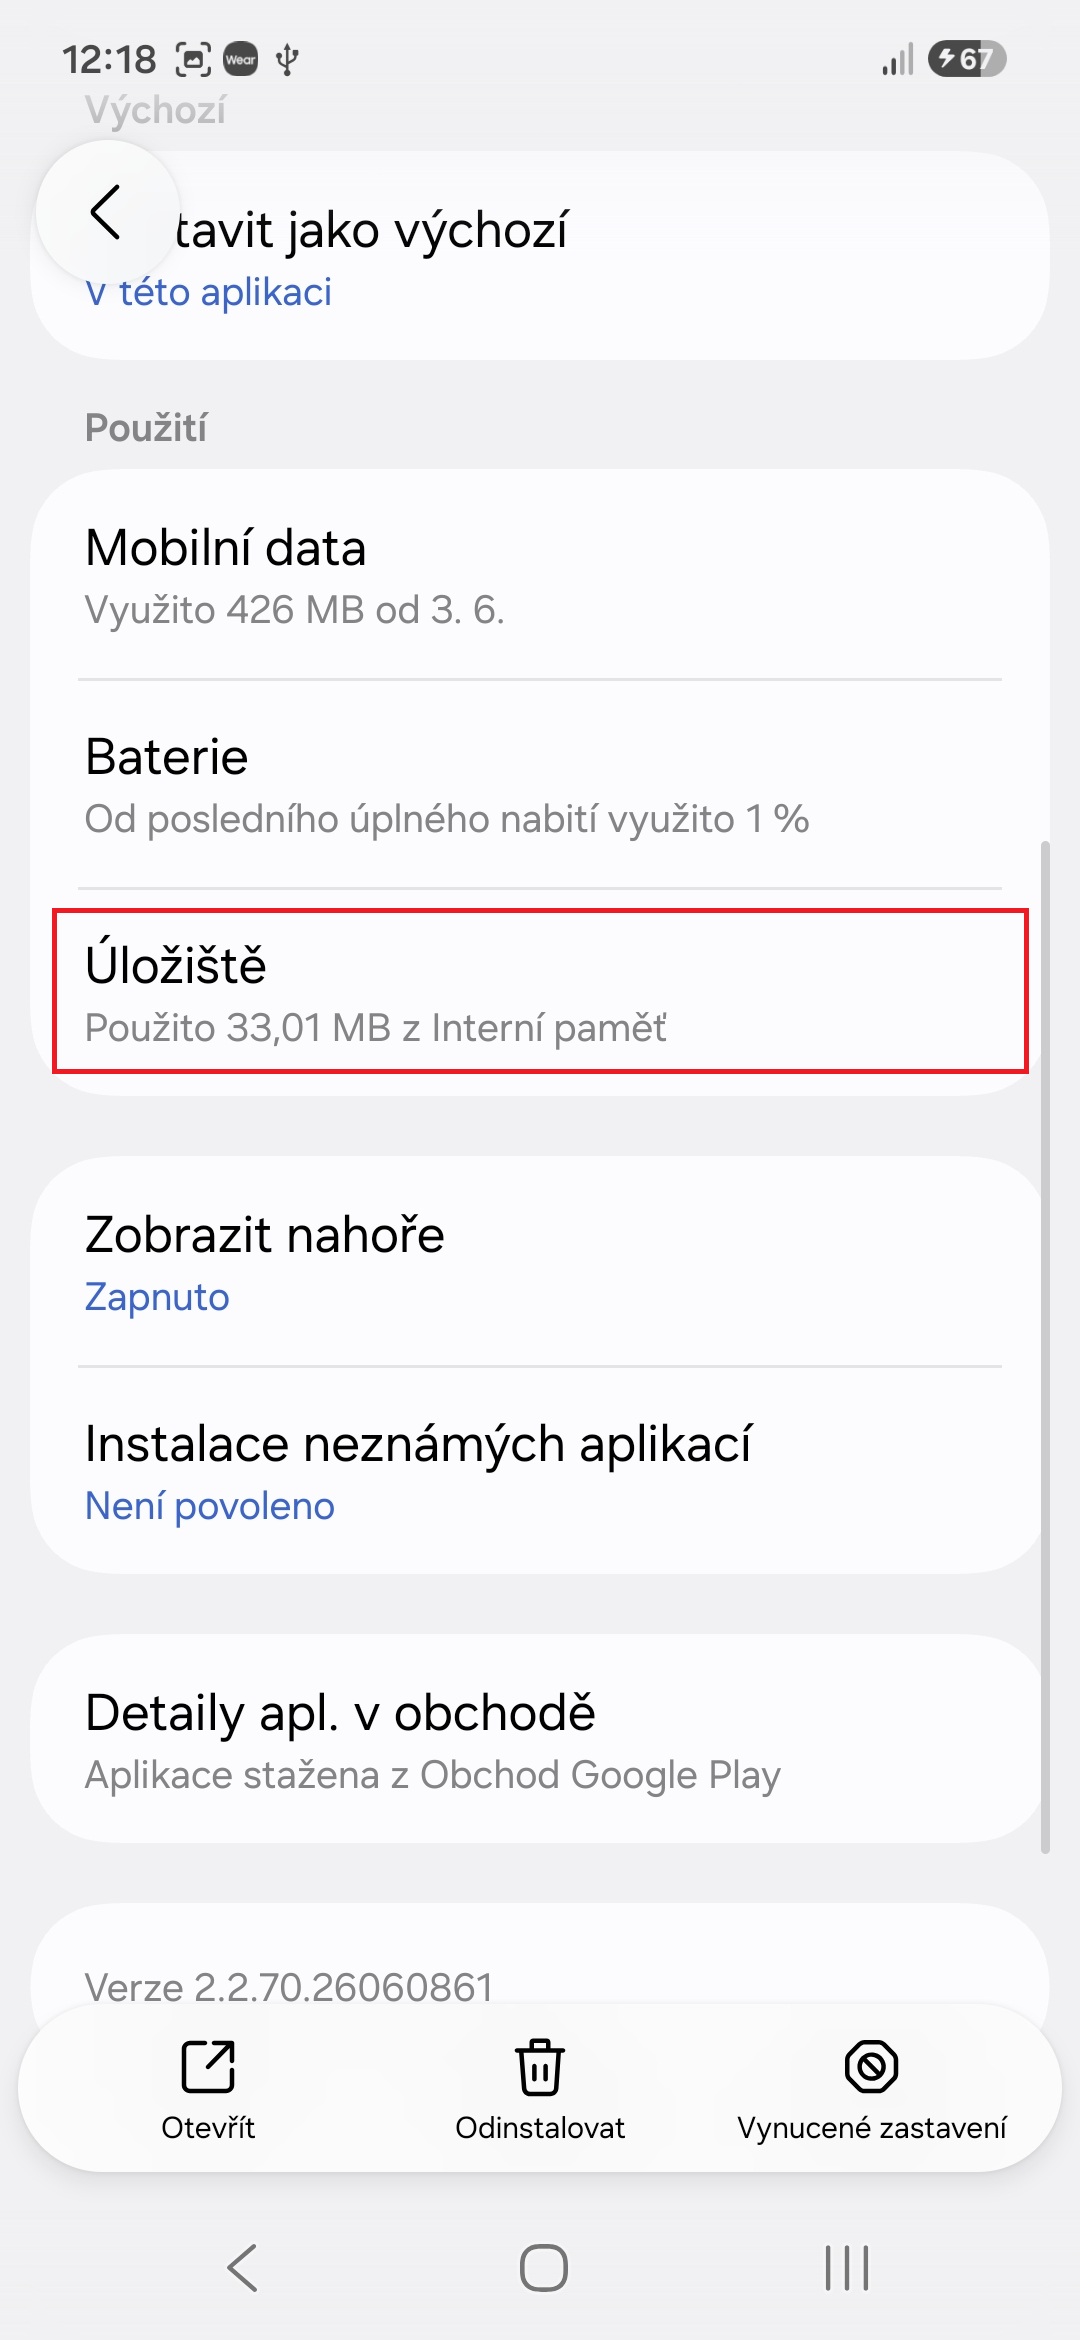Image resolution: width=1080 pixels, height=2340 pixels.
Task: Open Zobrazit nahoře setting
Action: (x=540, y=1262)
